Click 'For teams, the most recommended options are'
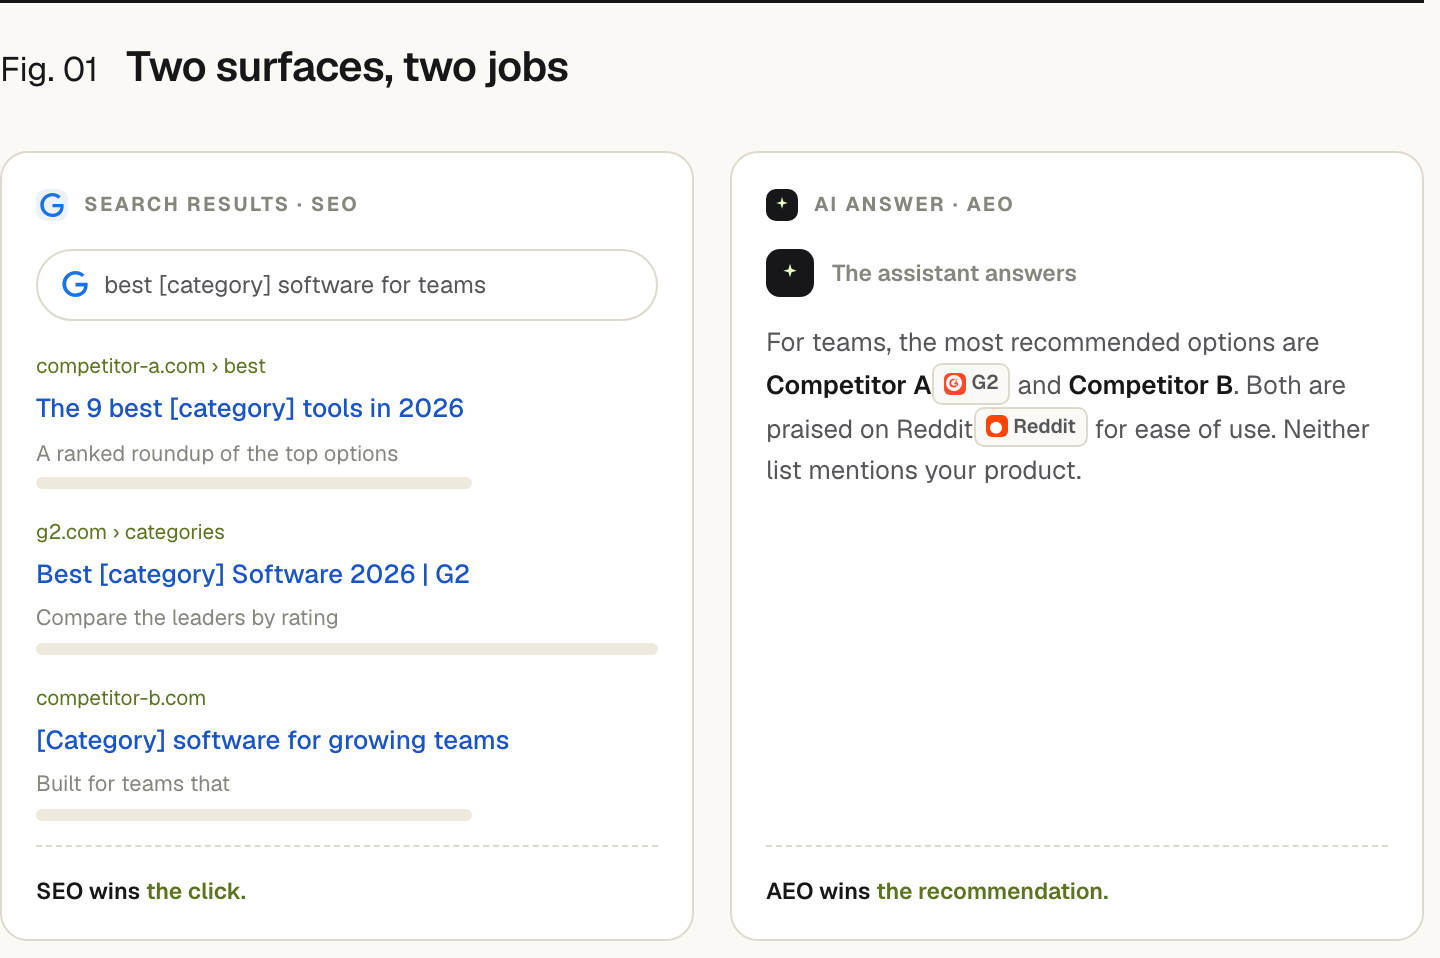The image size is (1440, 958). click(1042, 342)
